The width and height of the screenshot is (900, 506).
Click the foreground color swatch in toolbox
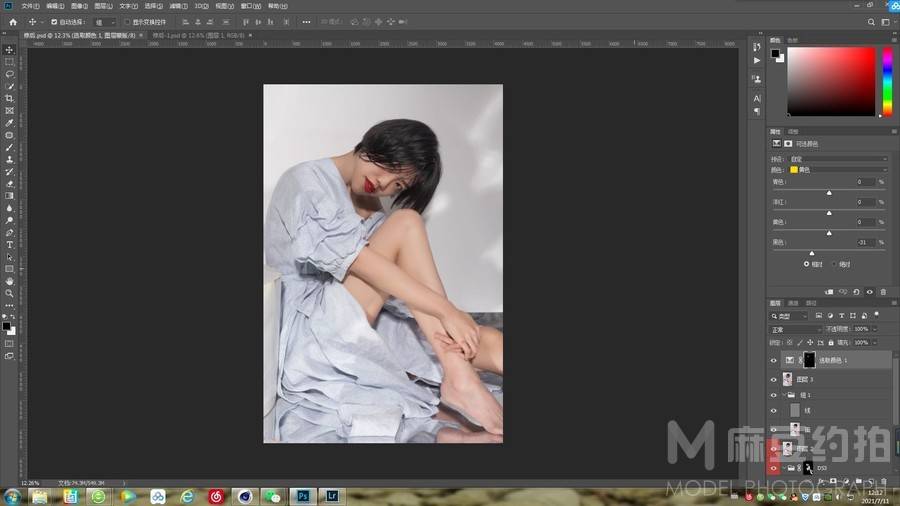[6, 326]
